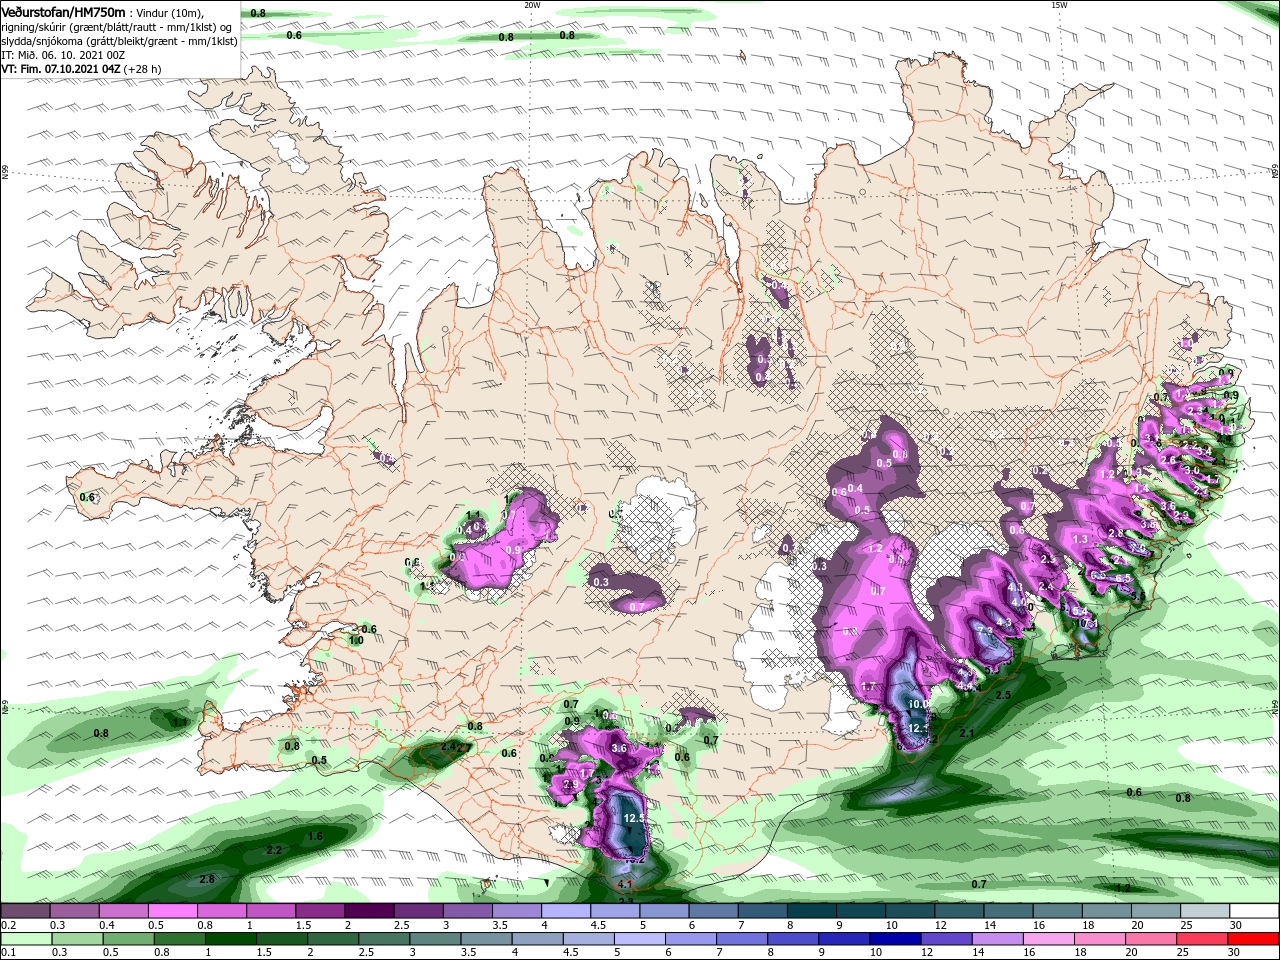Click the 2.1 rain value on the map
The width and height of the screenshot is (1280, 960).
(967, 734)
